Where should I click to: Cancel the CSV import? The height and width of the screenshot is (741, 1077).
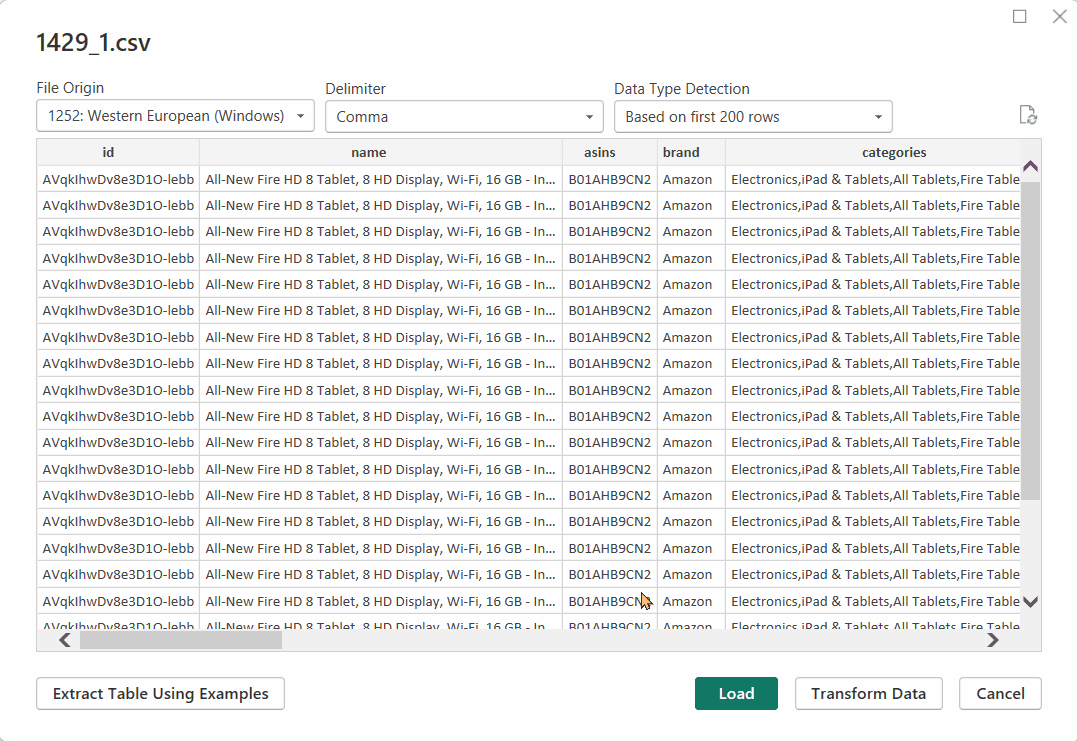(x=1000, y=694)
